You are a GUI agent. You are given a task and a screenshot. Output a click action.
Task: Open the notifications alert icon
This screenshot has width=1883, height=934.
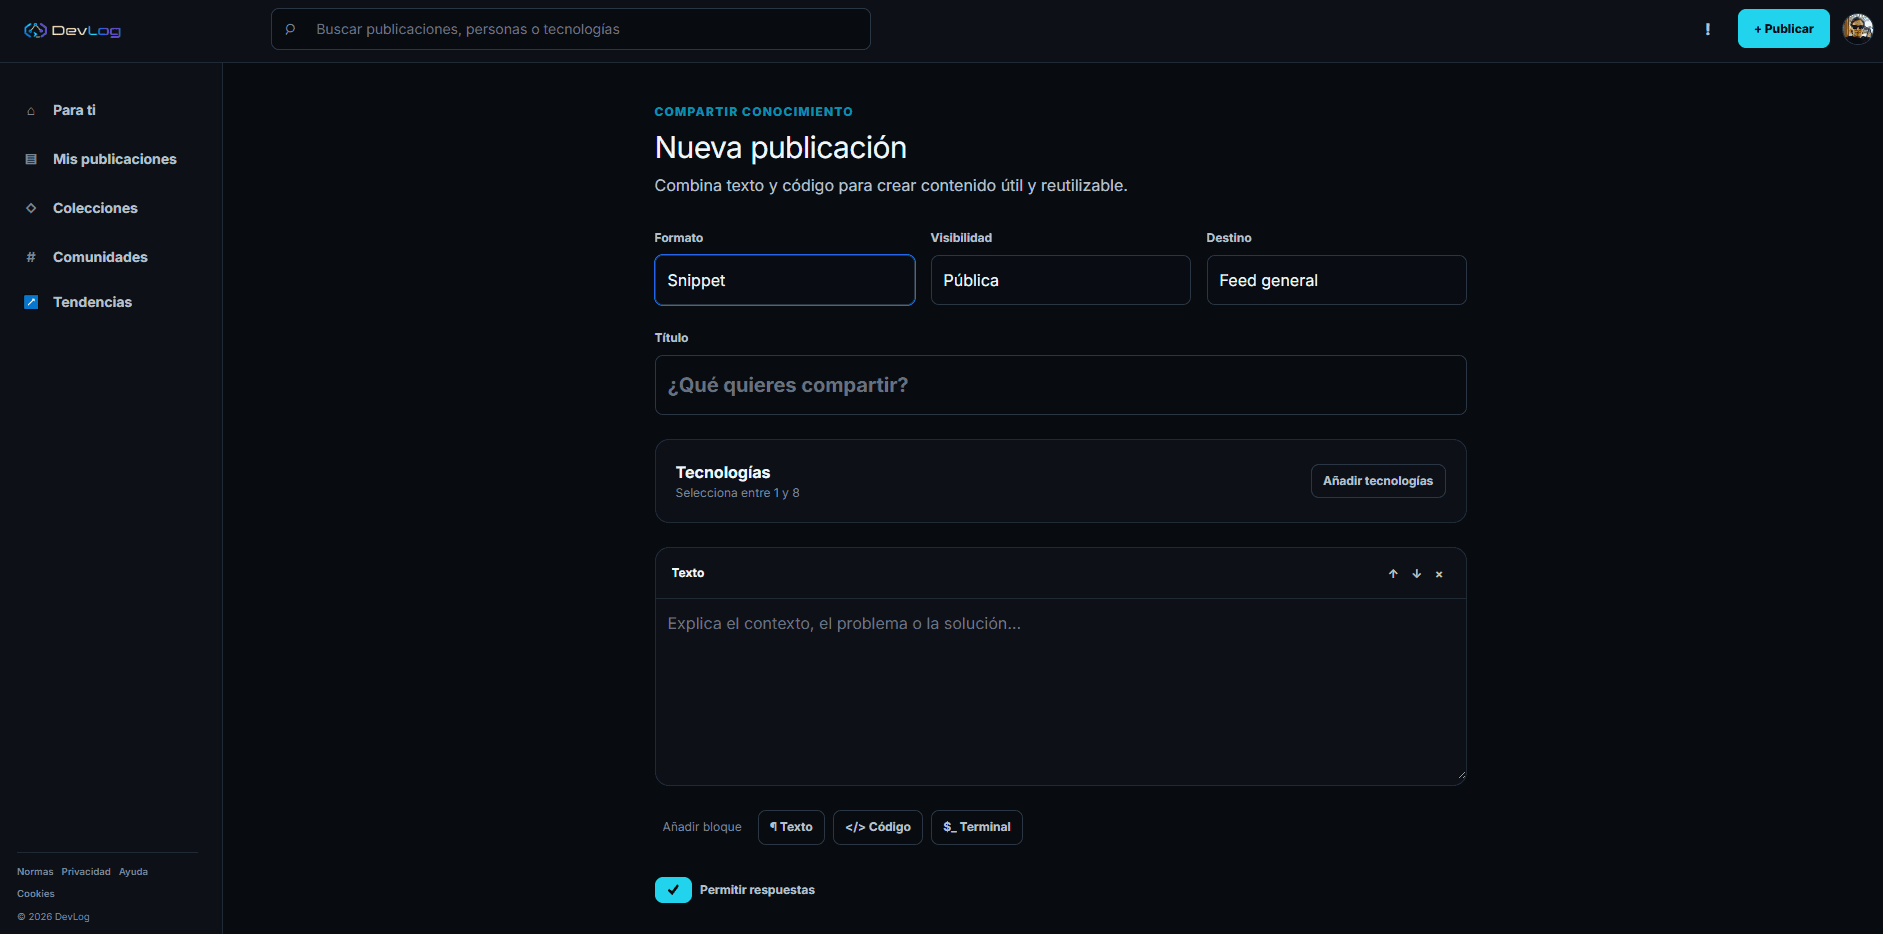(1707, 29)
